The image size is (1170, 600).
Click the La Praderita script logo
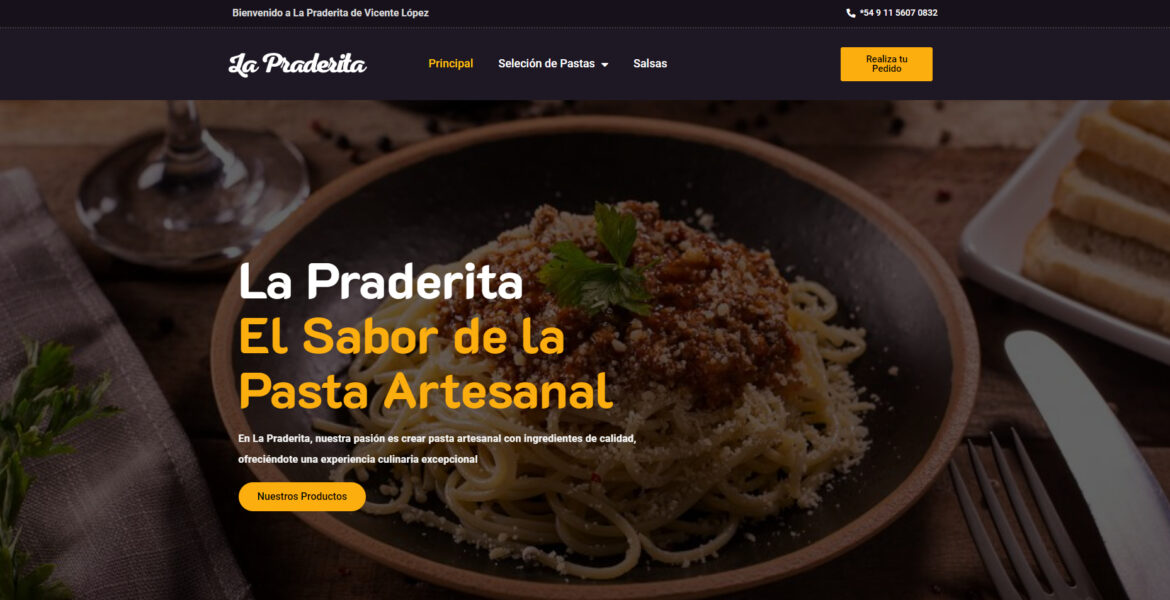point(297,64)
